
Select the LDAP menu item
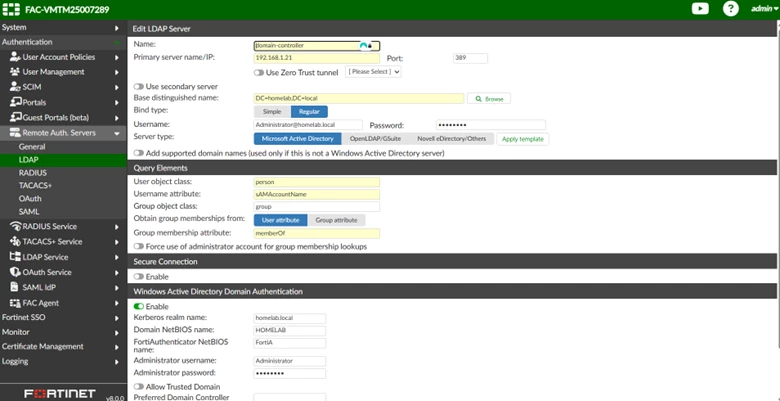click(x=63, y=160)
